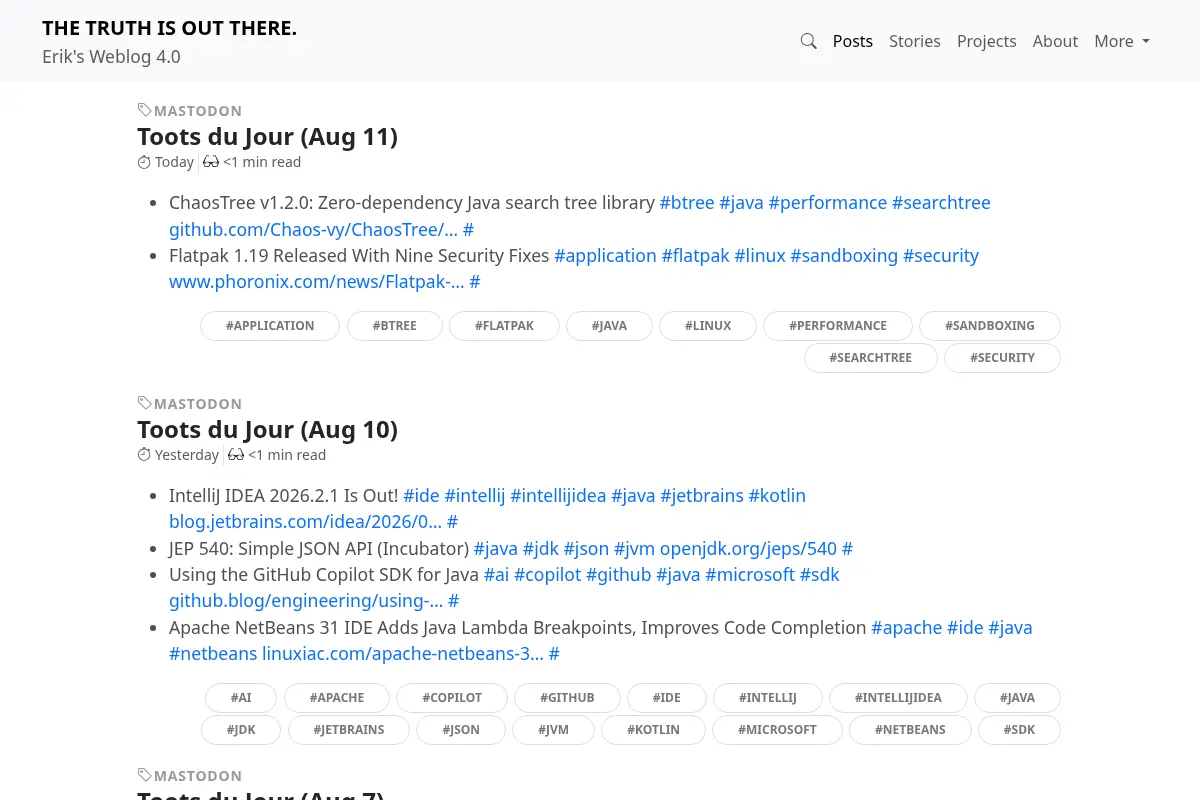Viewport: 1200px width, 800px height.
Task: Click the #APACHE tag pill
Action: click(337, 698)
